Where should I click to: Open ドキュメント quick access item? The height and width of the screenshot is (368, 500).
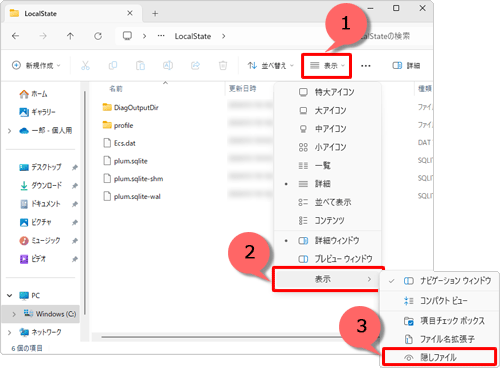point(40,204)
